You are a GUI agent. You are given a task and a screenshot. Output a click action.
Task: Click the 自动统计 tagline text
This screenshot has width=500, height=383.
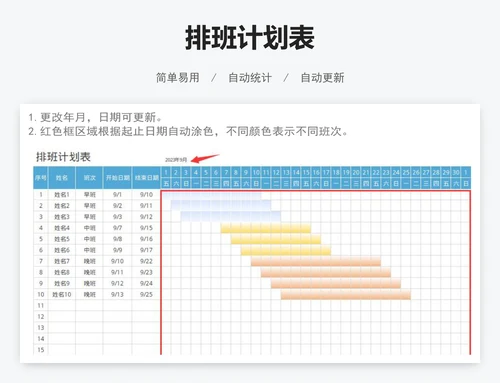coord(250,78)
